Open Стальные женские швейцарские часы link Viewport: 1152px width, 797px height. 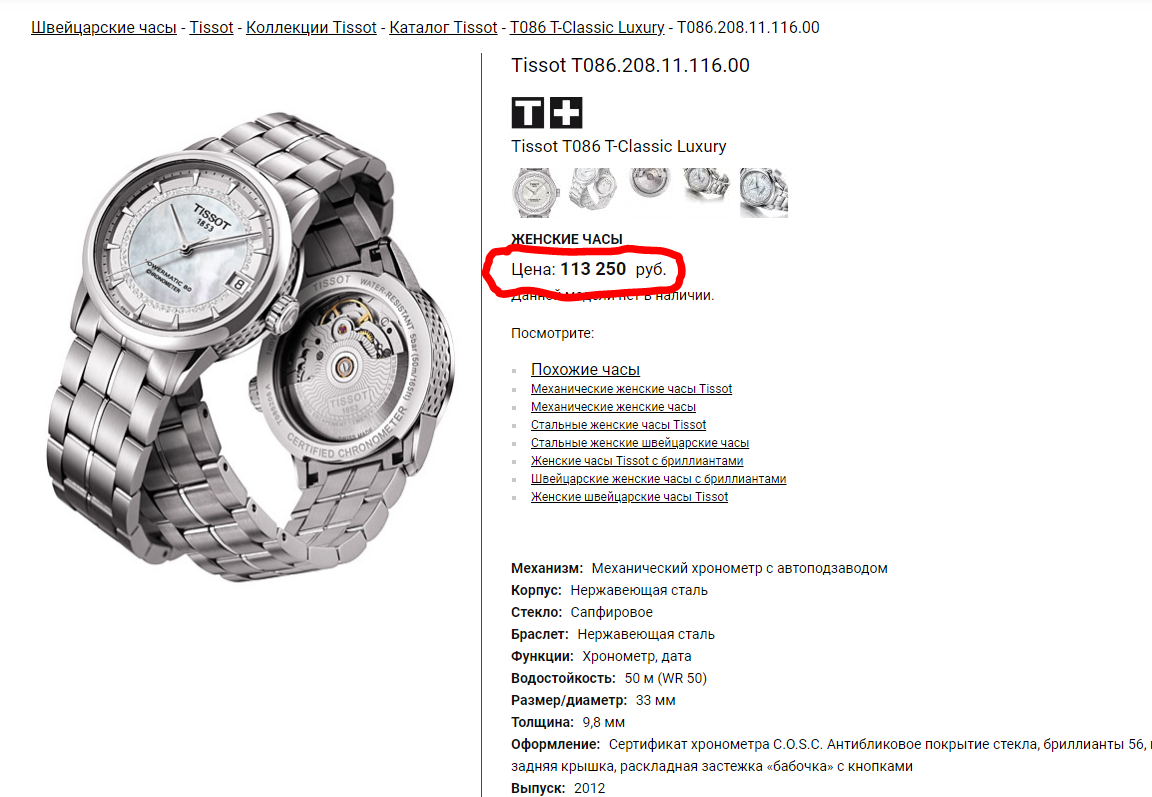pos(640,443)
